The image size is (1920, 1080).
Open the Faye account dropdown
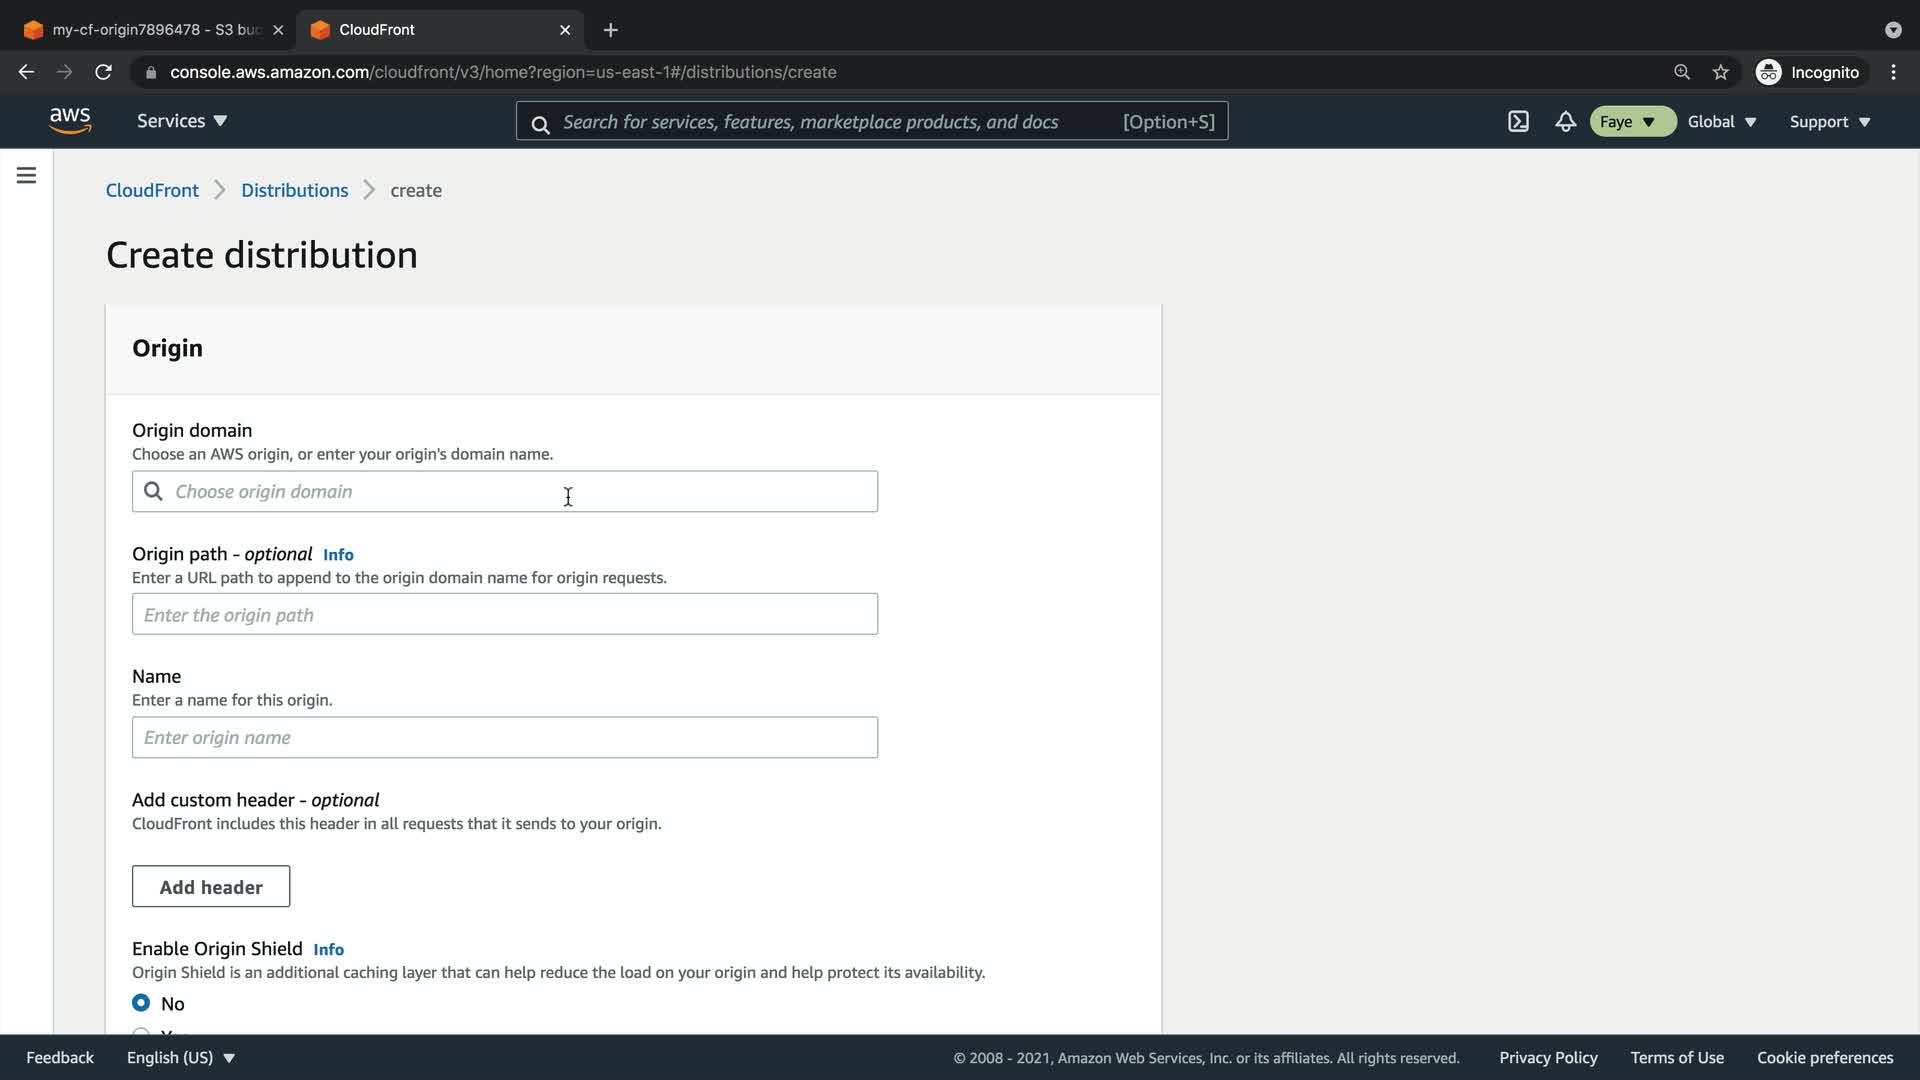pyautogui.click(x=1631, y=122)
